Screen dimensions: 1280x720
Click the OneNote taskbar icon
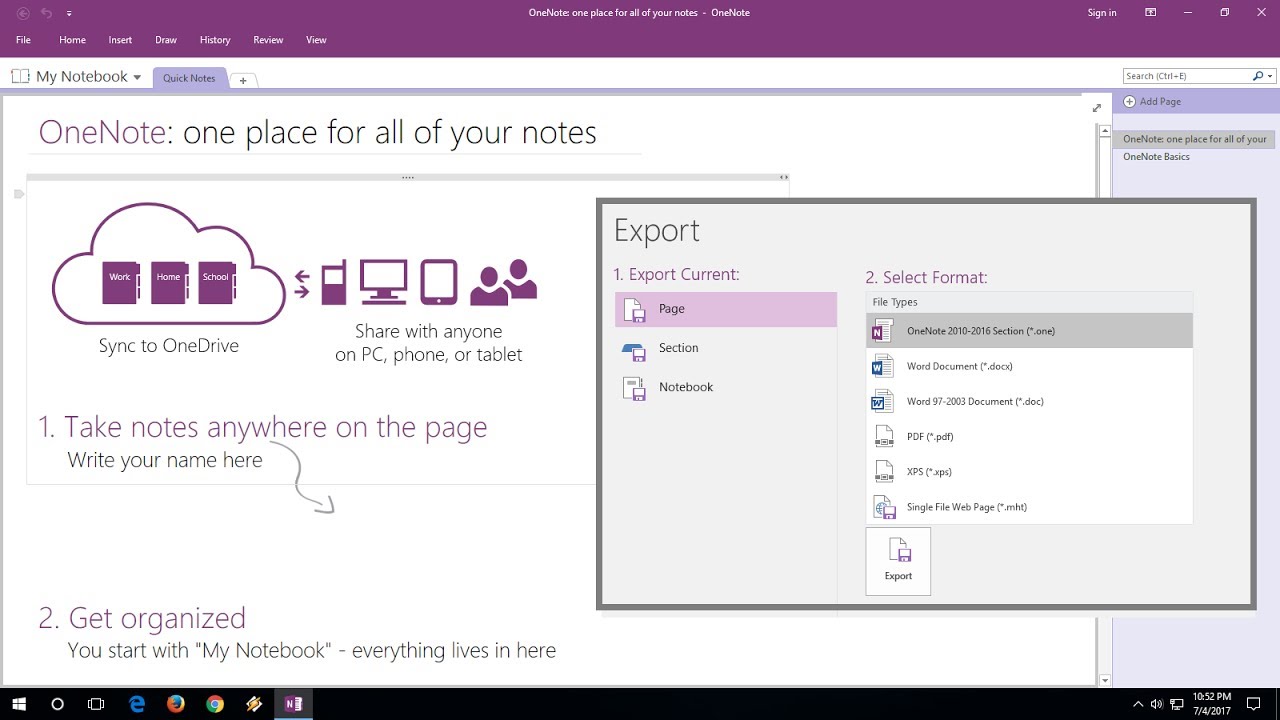[x=293, y=704]
